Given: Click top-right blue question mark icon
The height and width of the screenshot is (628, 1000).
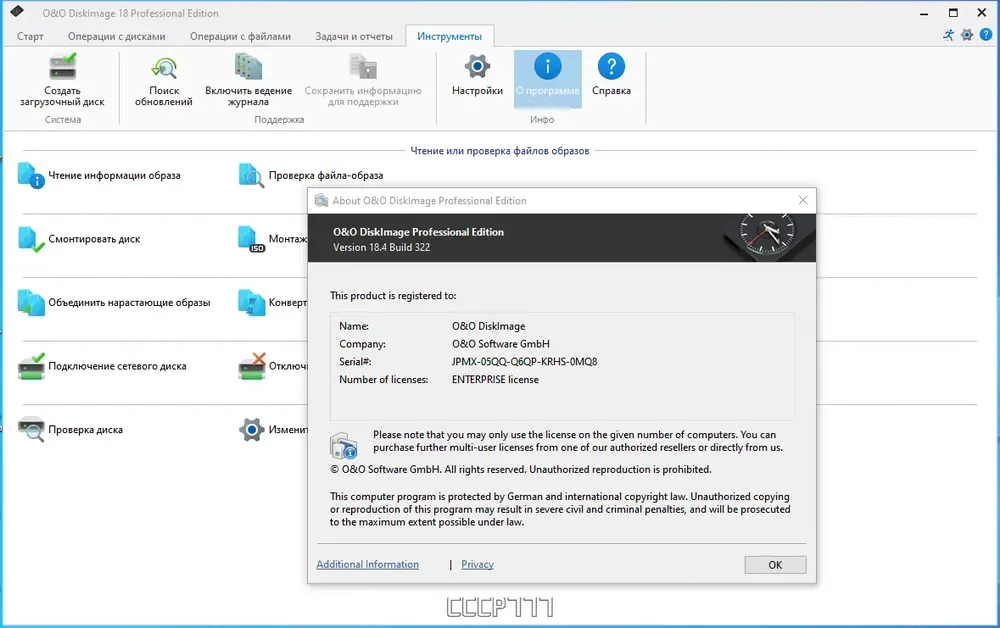Looking at the screenshot, I should tap(986, 35).
